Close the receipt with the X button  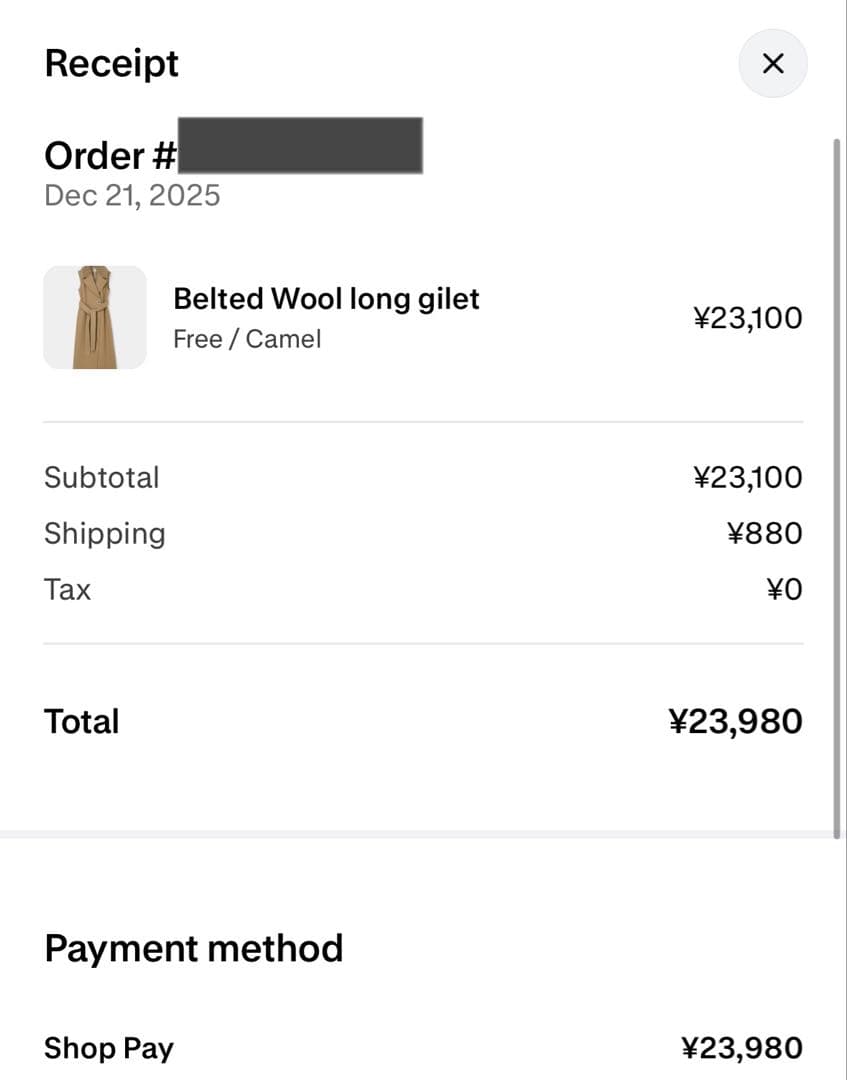772,64
